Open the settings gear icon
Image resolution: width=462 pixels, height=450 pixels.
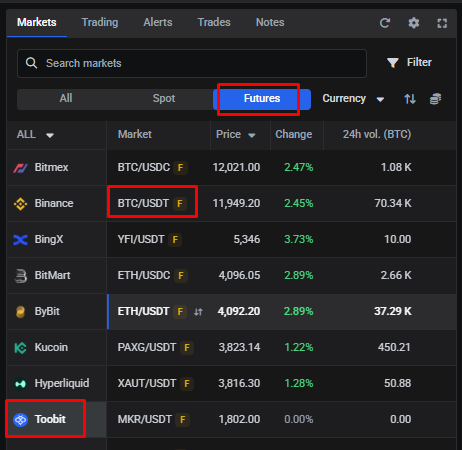414,23
